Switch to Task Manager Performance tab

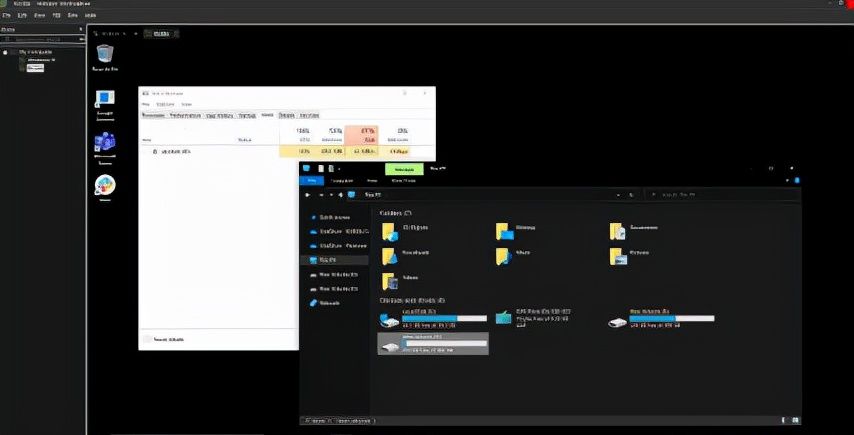(185, 115)
